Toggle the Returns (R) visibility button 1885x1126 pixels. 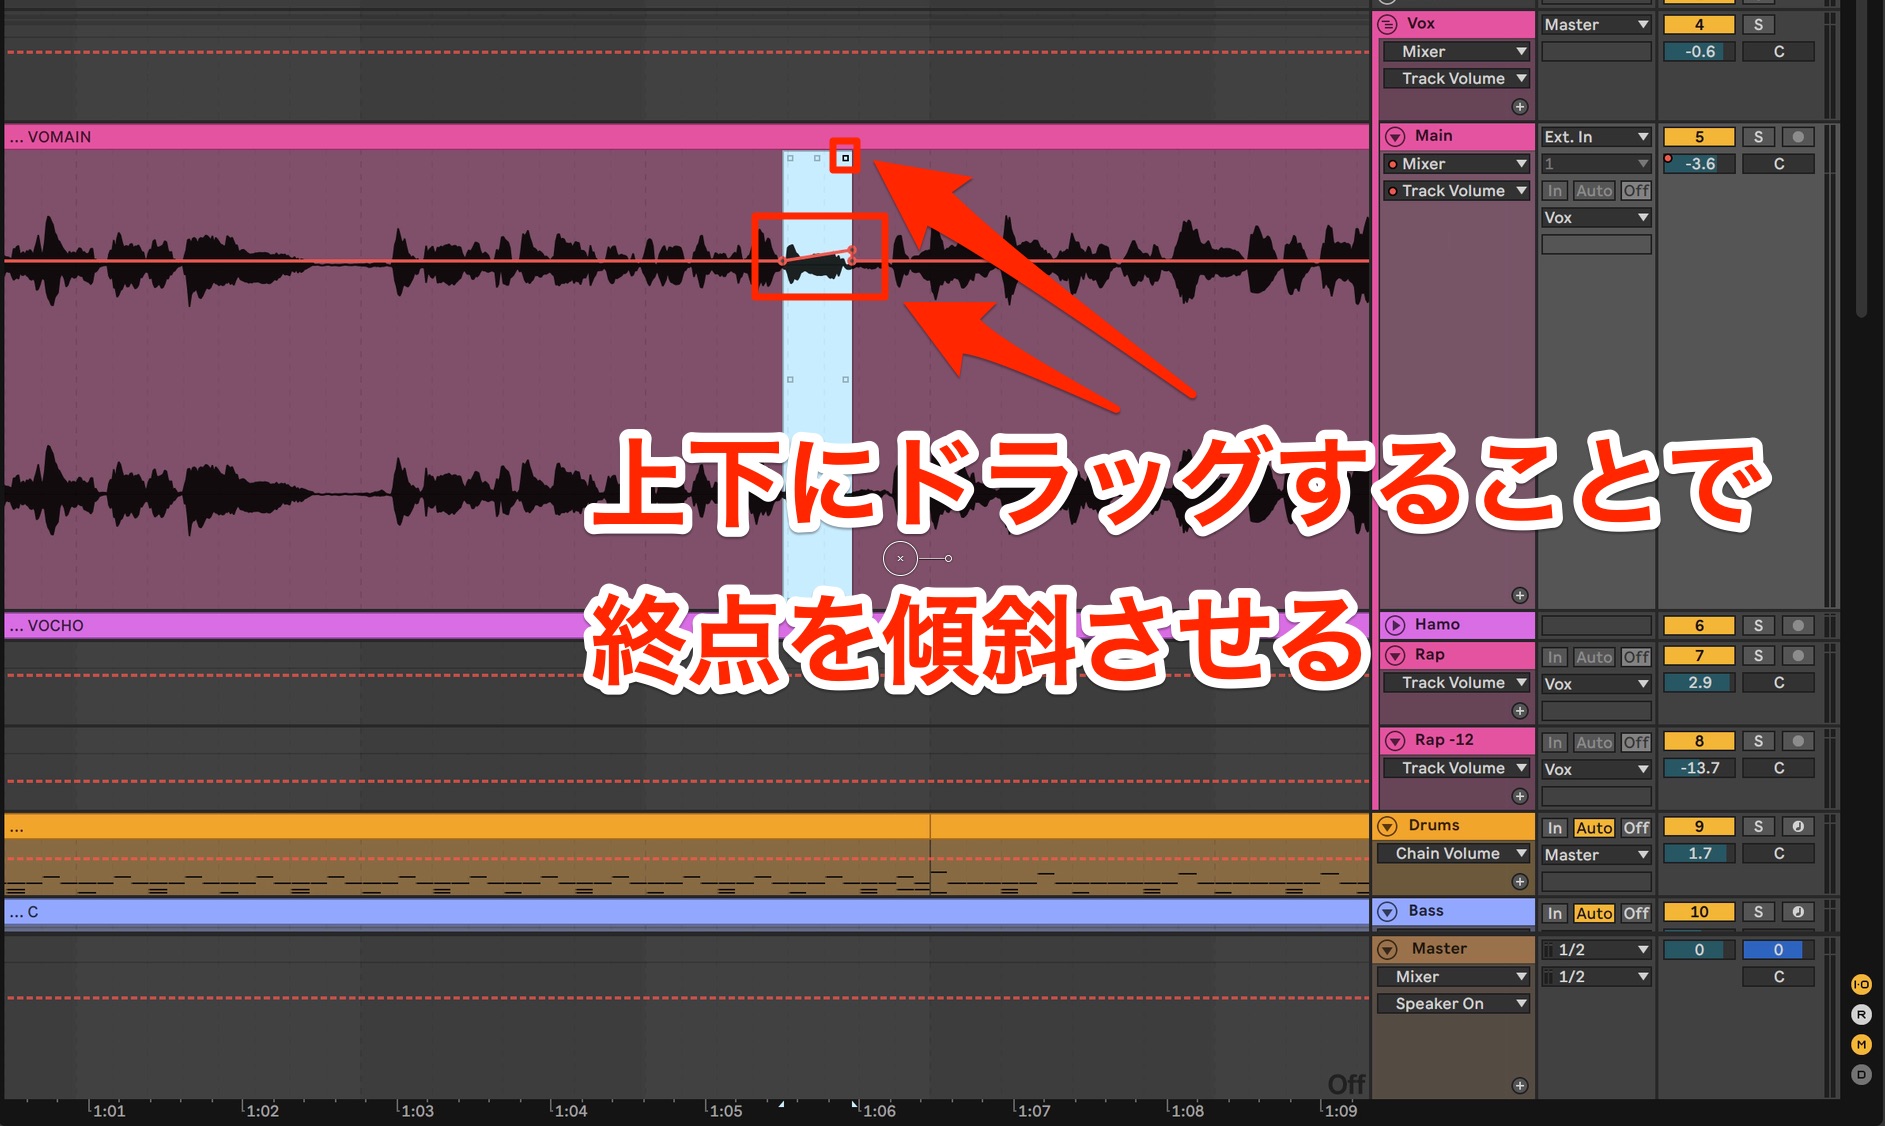pyautogui.click(x=1861, y=1014)
